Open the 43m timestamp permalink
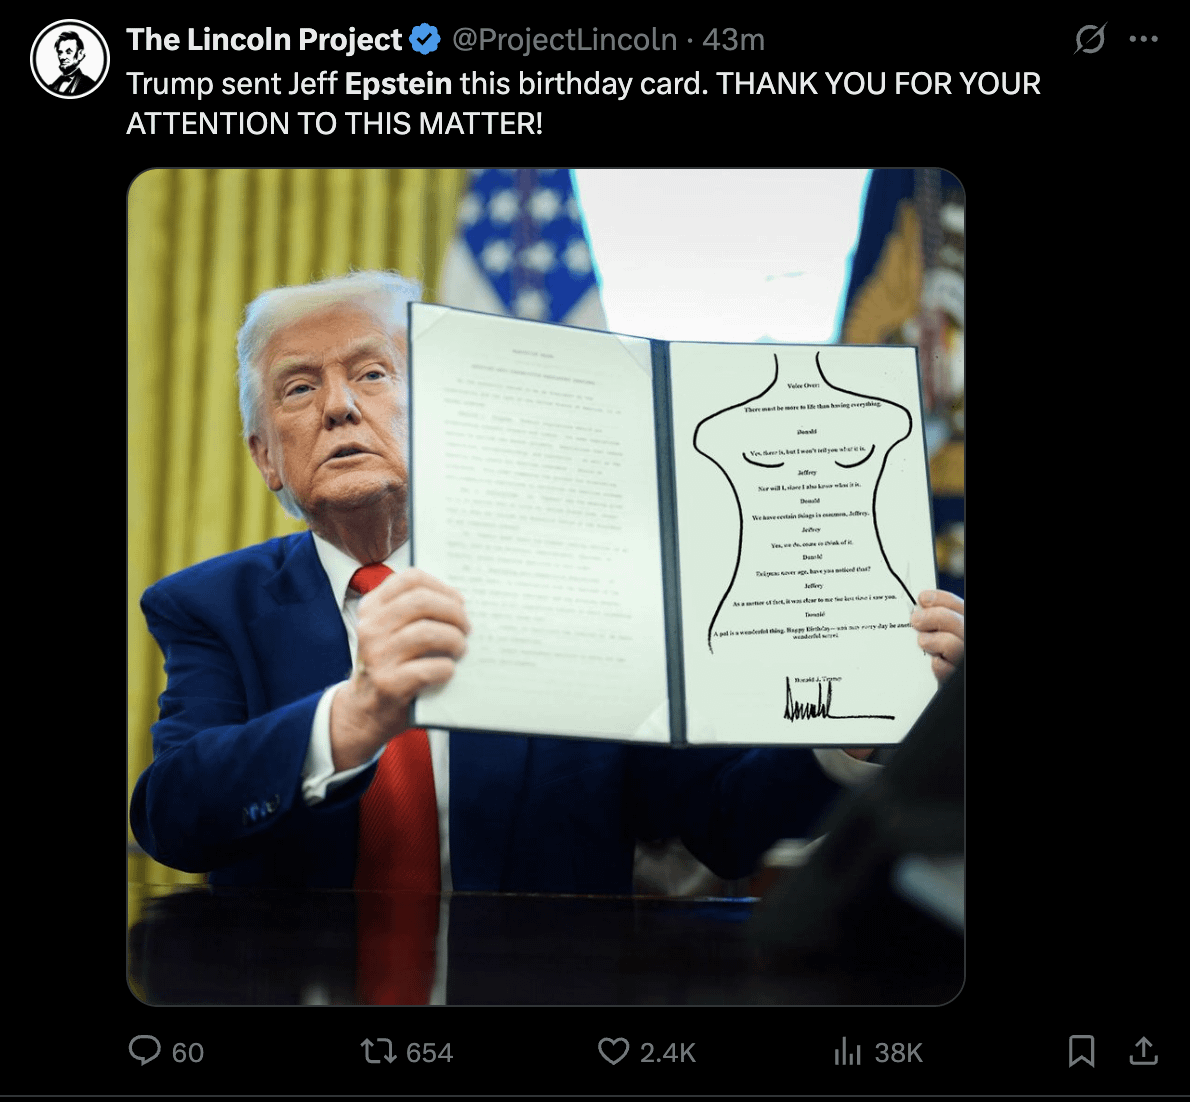The image size is (1190, 1102). (733, 39)
